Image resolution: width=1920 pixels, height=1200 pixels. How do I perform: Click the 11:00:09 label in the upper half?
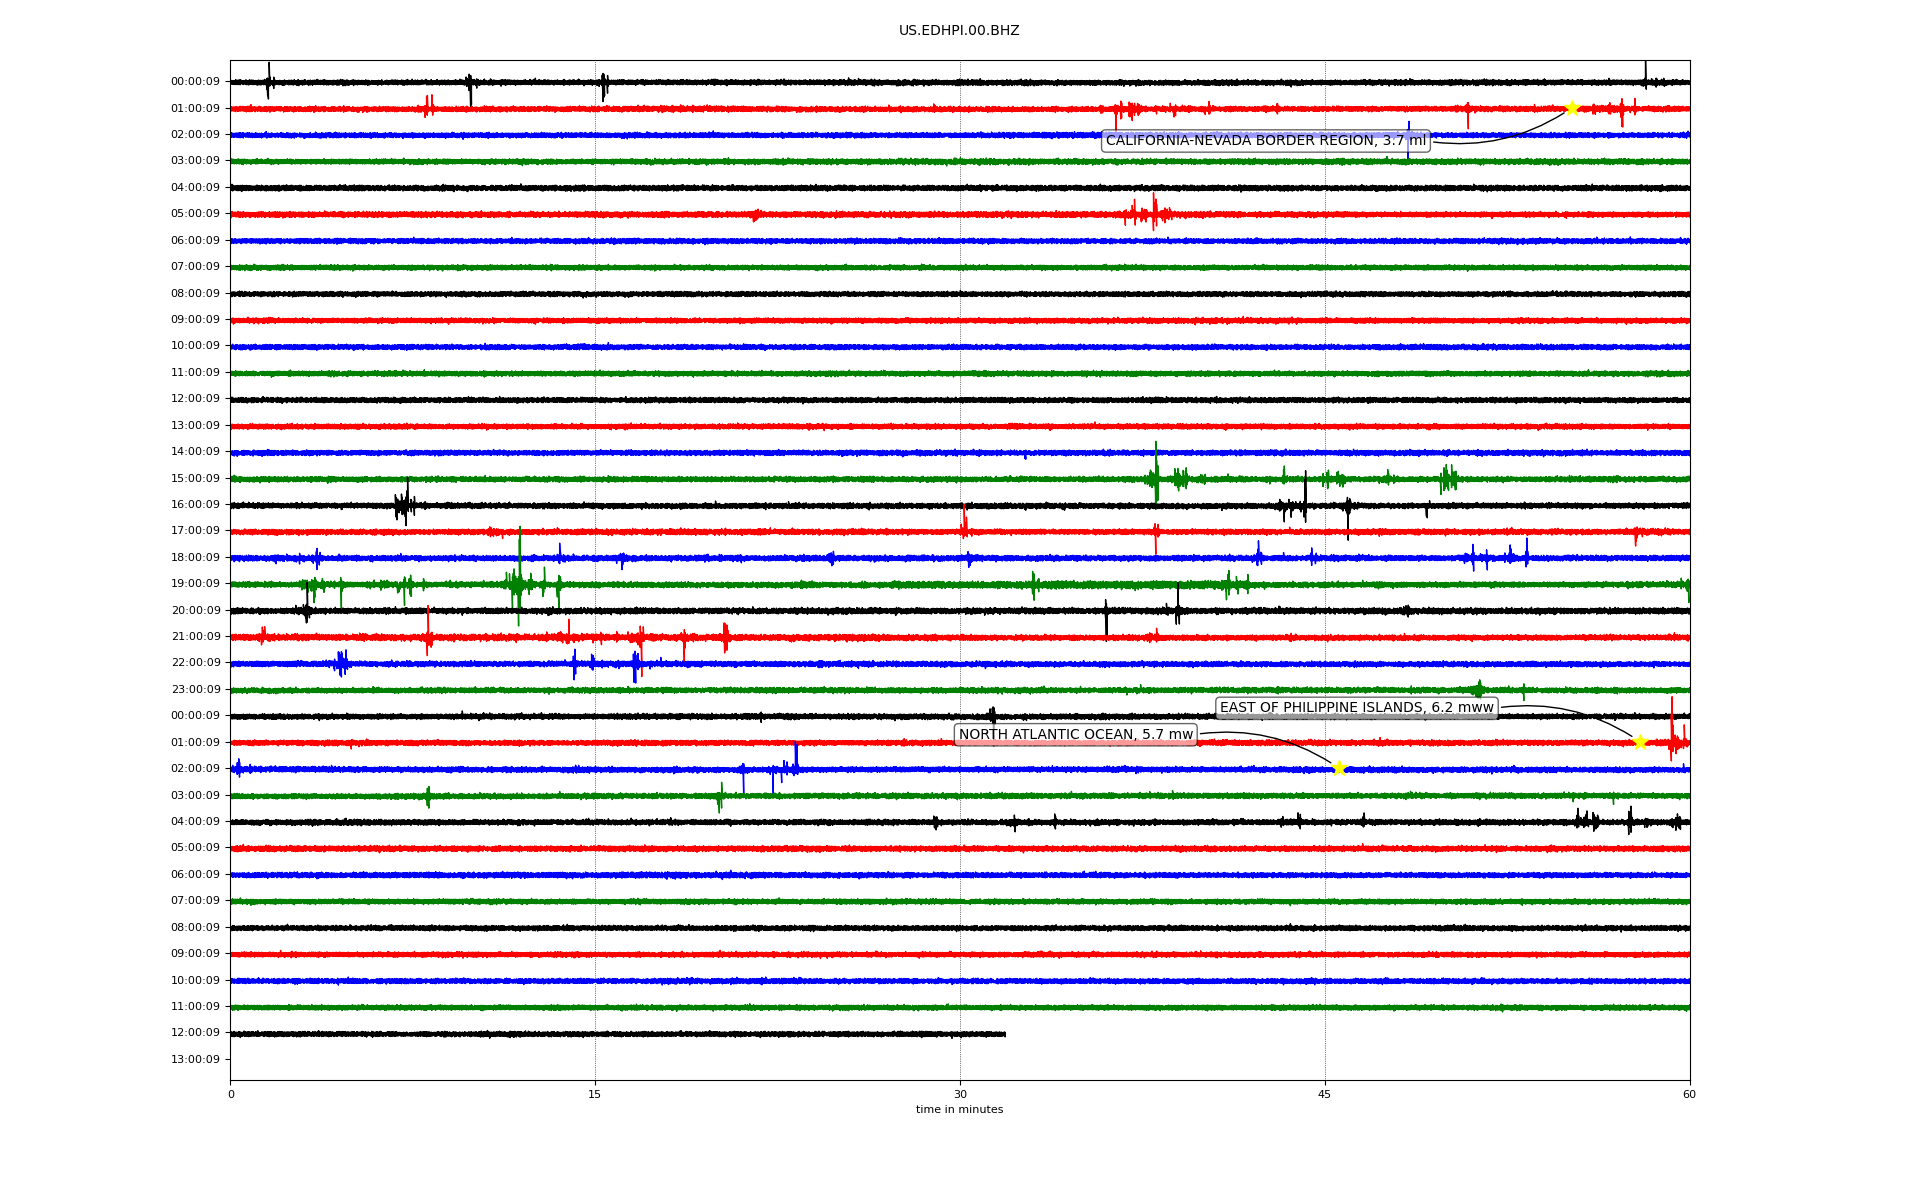point(195,373)
